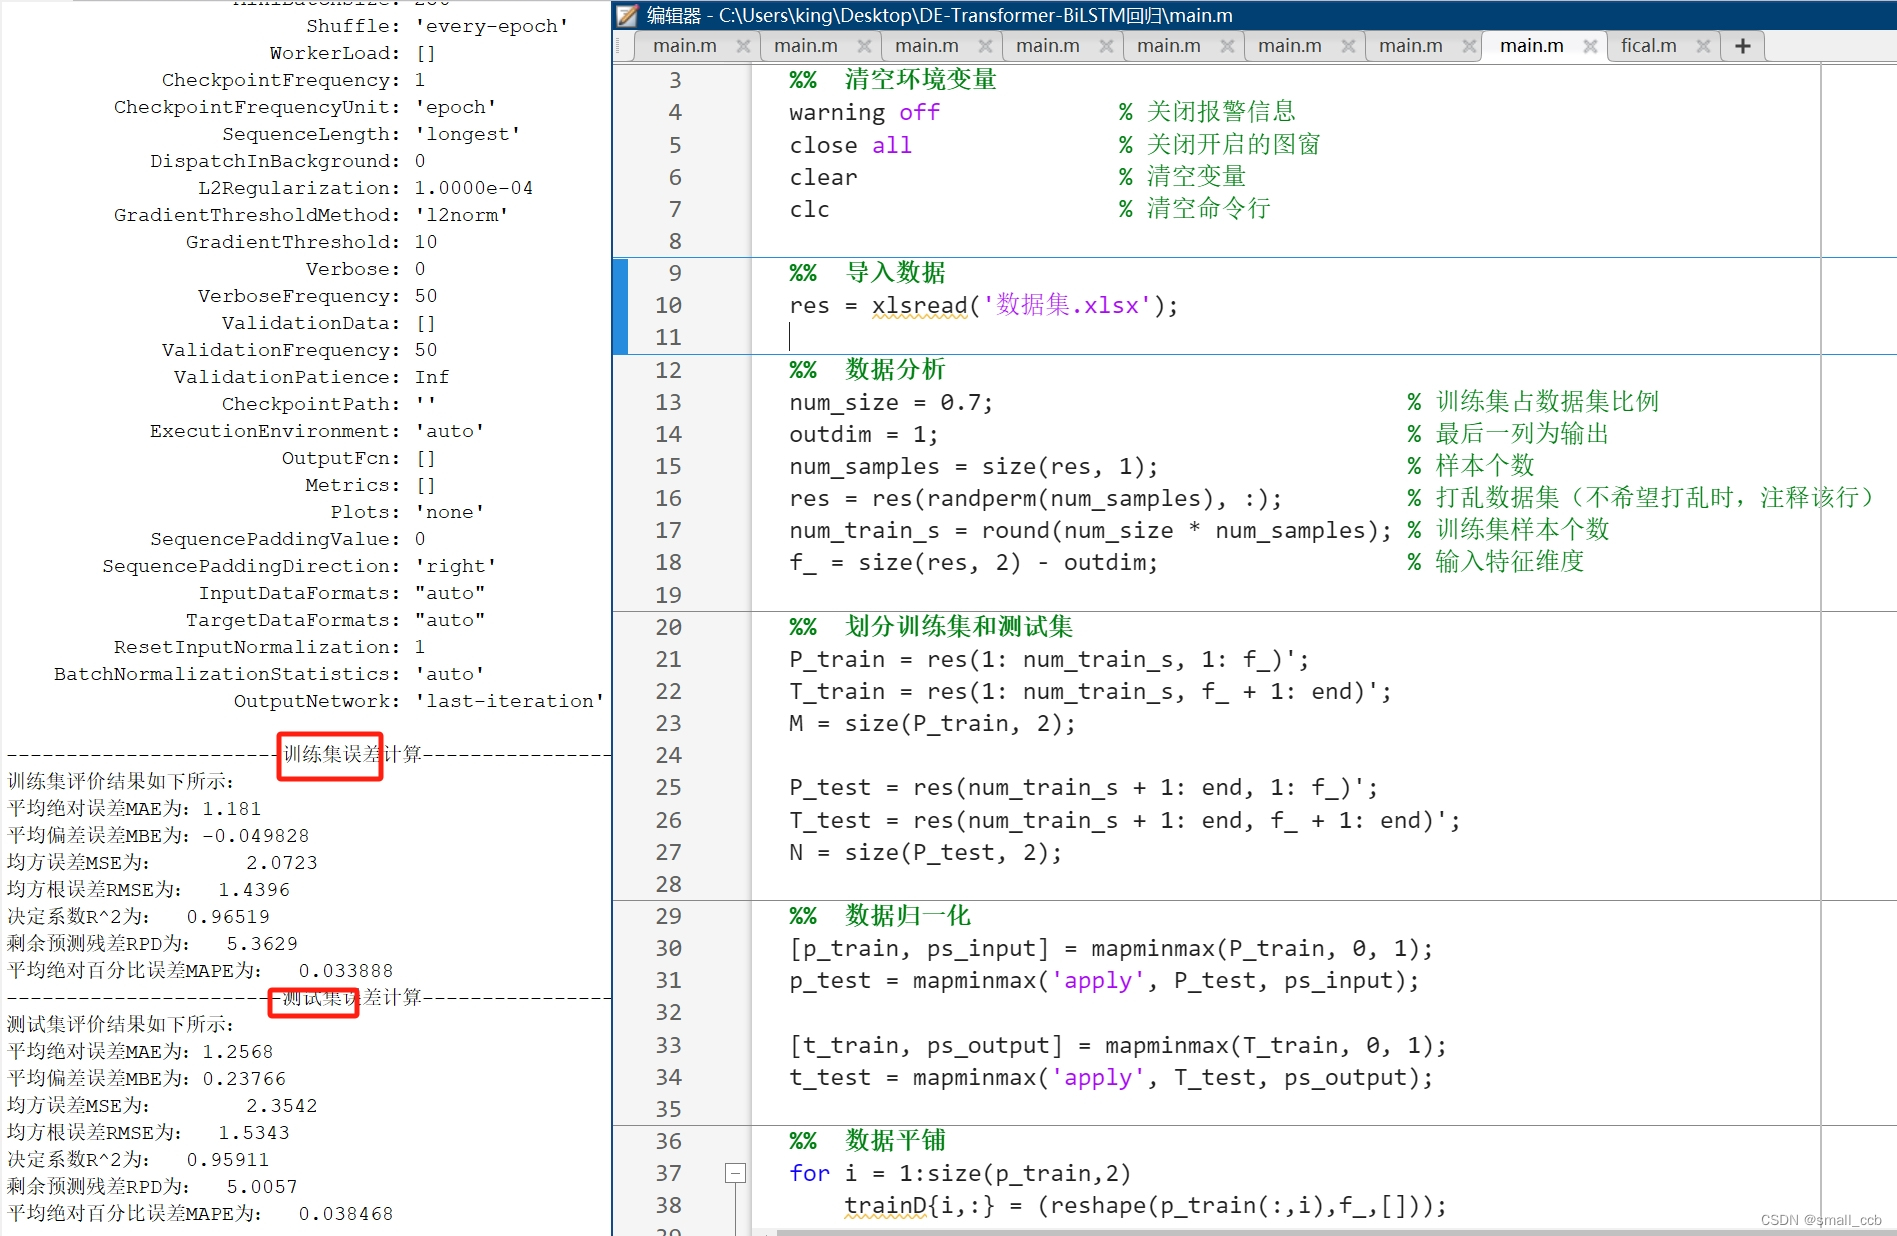This screenshot has height=1236, width=1897.
Task: Click the comment '训练集占数据集比例'
Action: (1547, 401)
